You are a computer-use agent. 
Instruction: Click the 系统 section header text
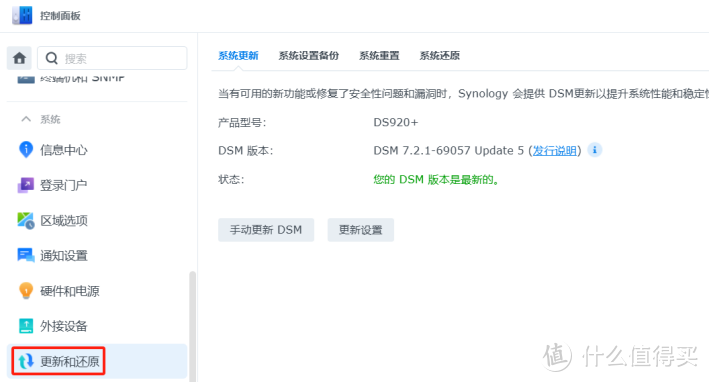point(50,119)
